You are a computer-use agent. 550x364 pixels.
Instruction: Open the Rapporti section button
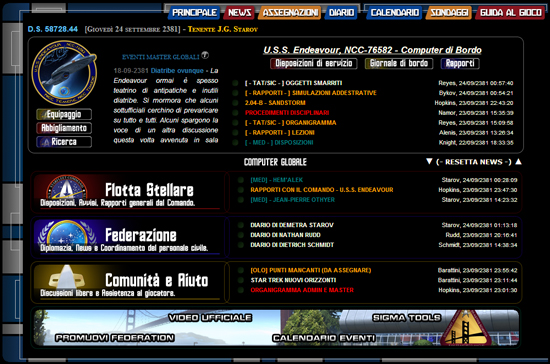point(460,63)
